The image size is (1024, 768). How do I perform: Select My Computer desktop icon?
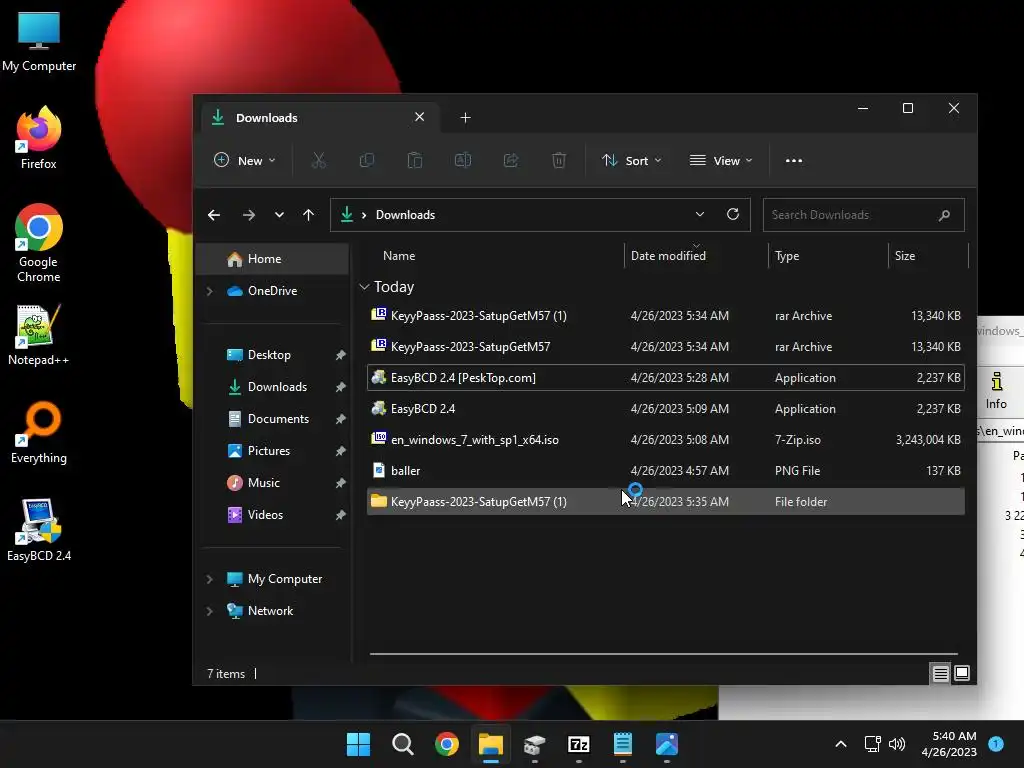tap(39, 42)
